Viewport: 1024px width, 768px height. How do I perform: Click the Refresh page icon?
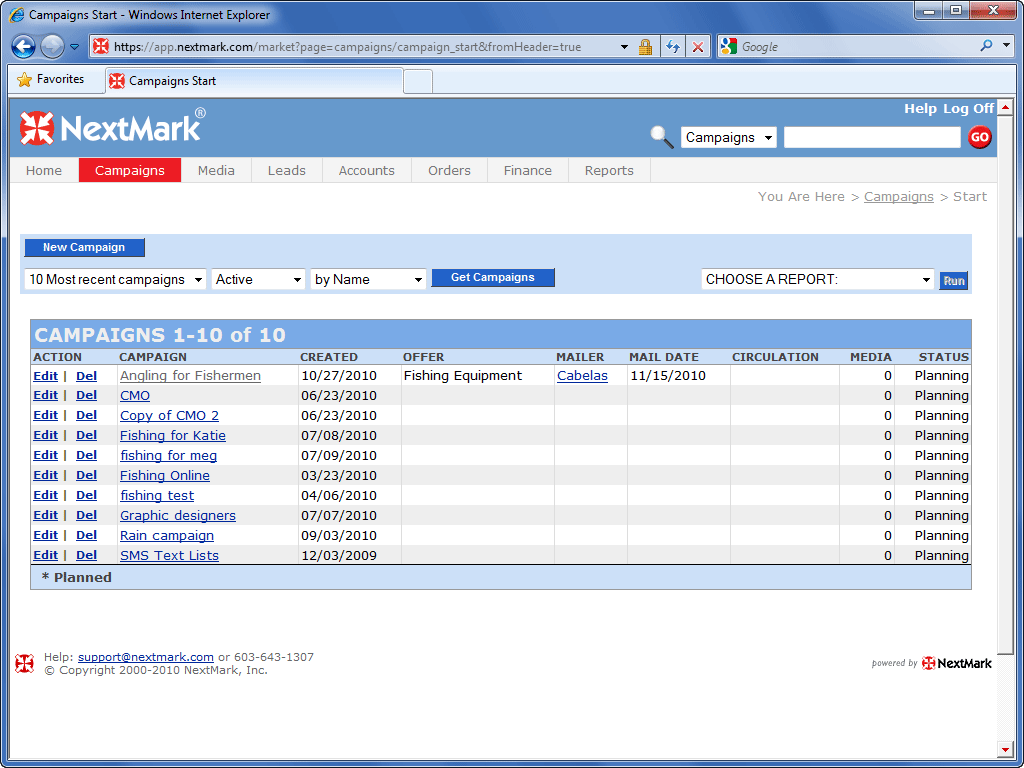673,47
